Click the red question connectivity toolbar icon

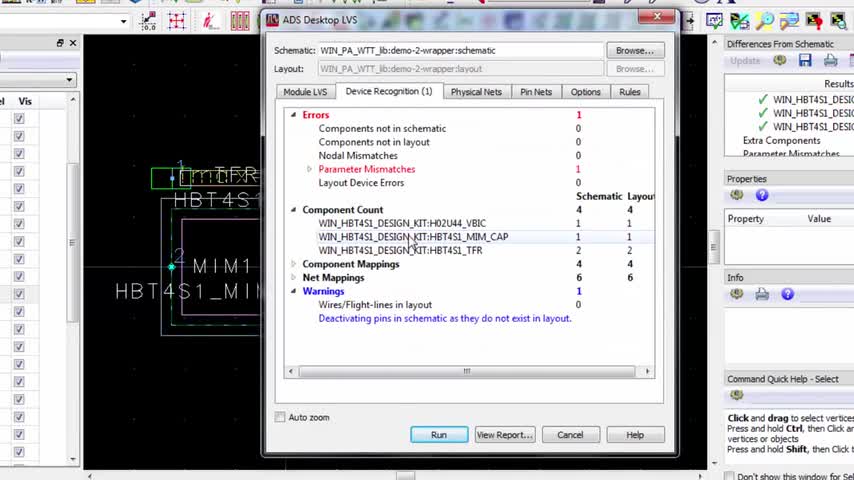814,21
